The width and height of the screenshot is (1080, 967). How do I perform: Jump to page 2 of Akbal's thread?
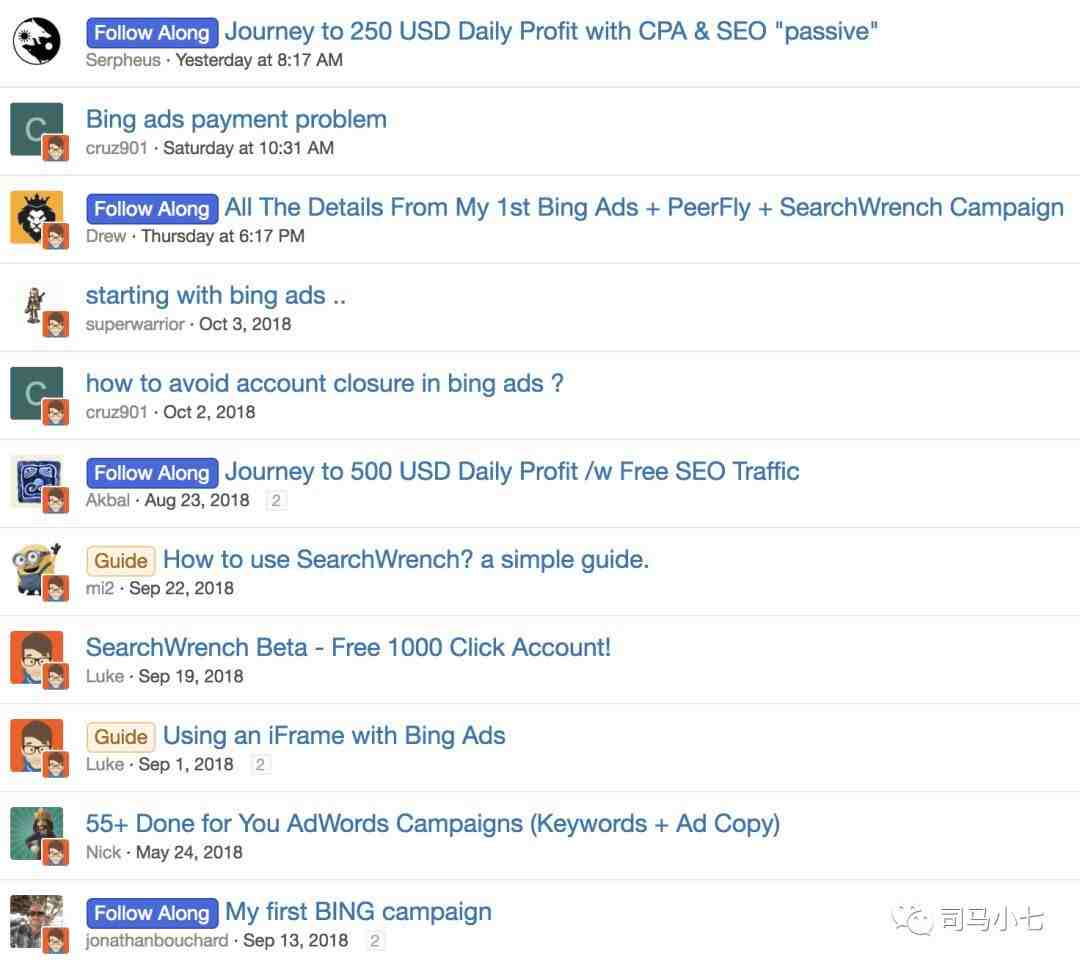[x=276, y=500]
